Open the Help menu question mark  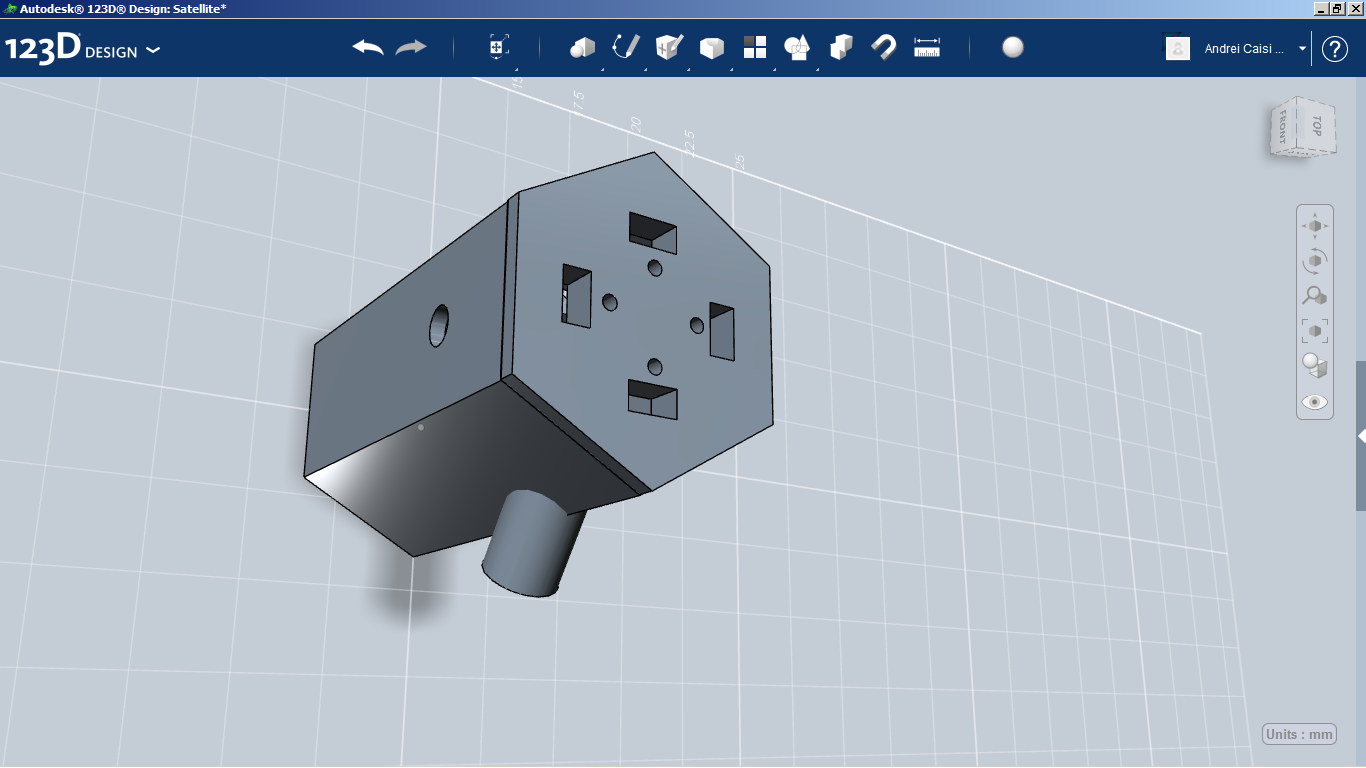coord(1335,48)
